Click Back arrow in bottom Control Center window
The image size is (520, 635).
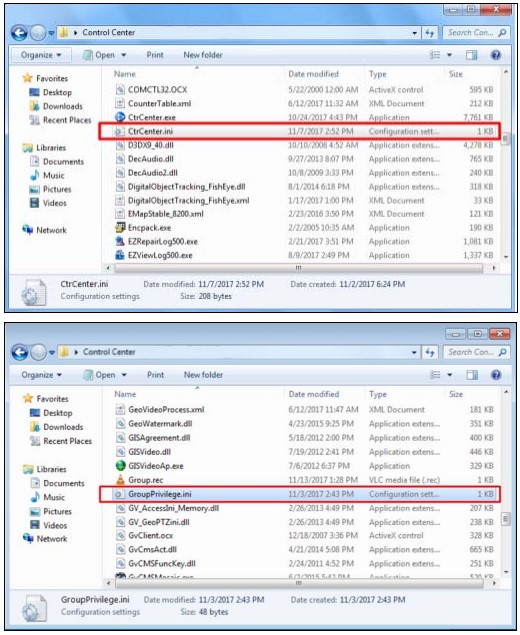click(x=19, y=352)
